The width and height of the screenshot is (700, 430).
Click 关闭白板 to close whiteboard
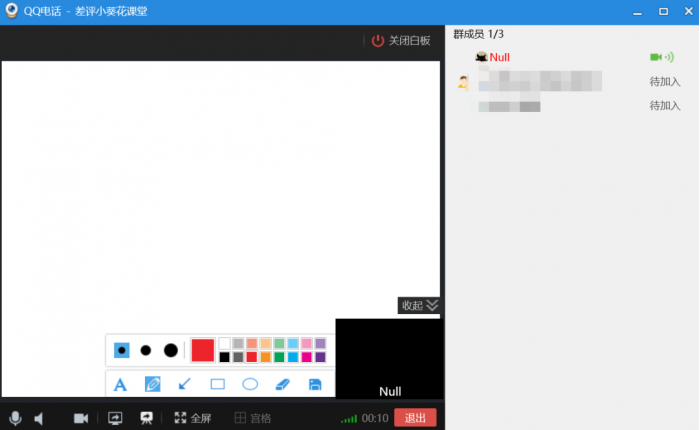[x=401, y=41]
